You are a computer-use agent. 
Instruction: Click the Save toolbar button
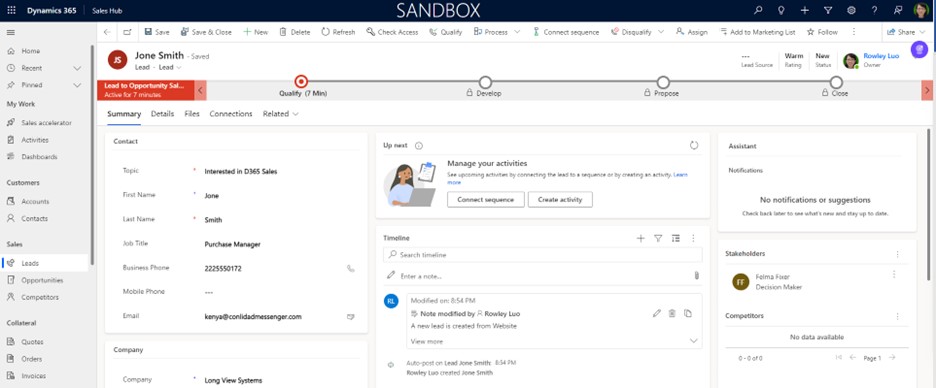point(157,32)
